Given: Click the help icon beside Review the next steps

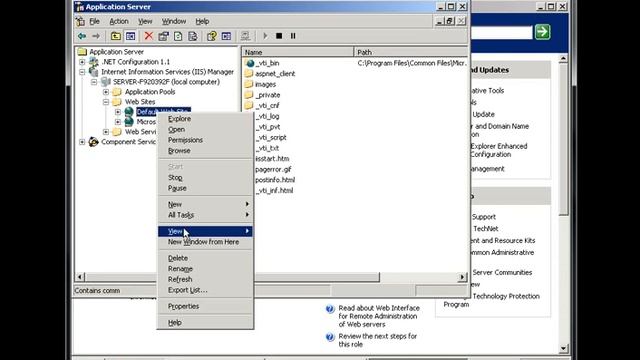Looking at the screenshot, I should click(330, 337).
